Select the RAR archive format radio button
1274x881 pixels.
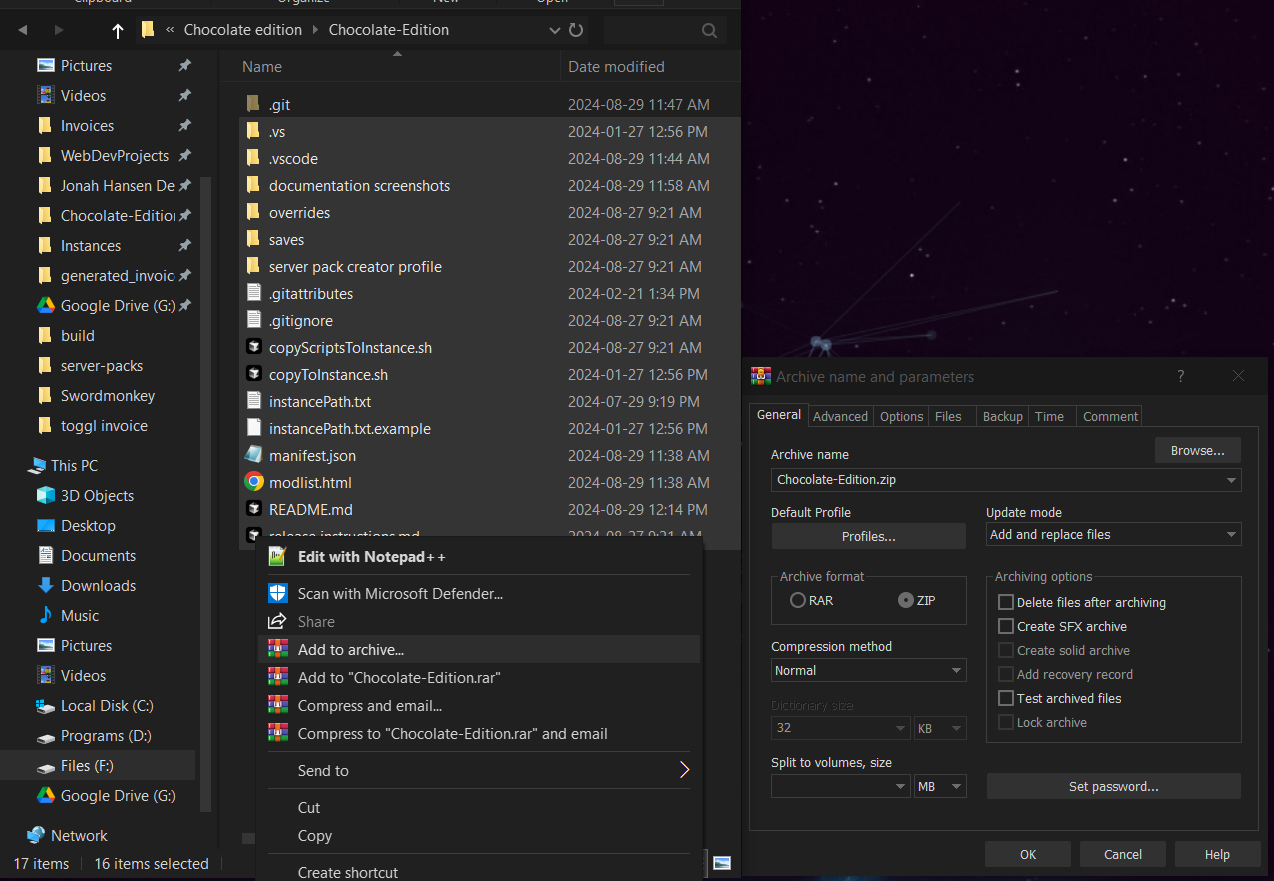point(798,601)
